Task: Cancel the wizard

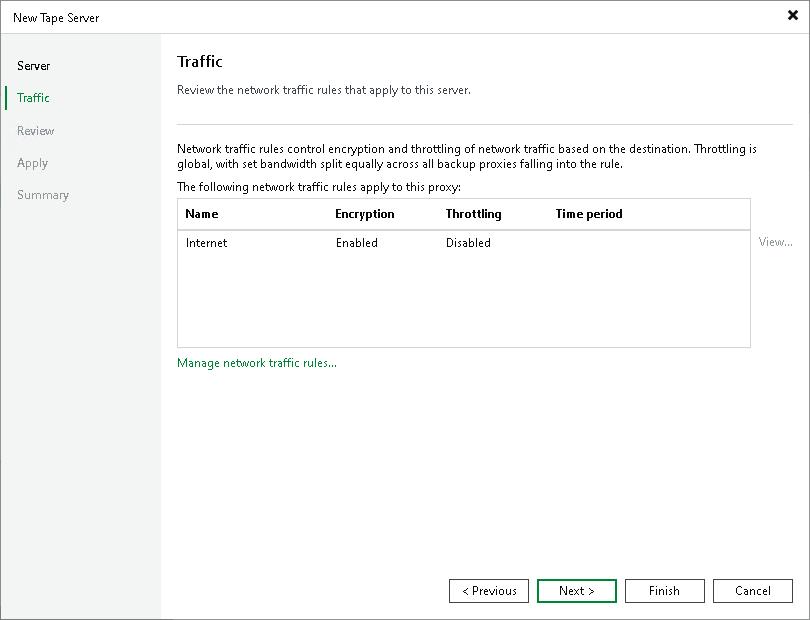Action: tap(753, 591)
